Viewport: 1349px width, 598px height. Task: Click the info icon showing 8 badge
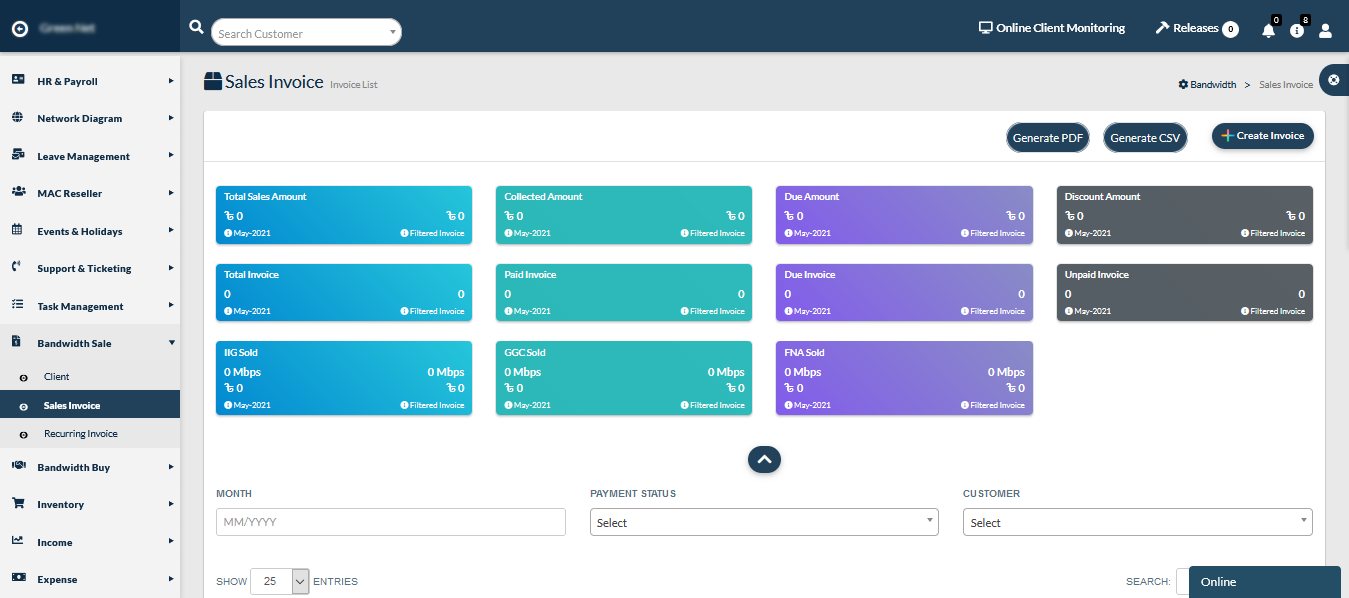click(x=1297, y=31)
